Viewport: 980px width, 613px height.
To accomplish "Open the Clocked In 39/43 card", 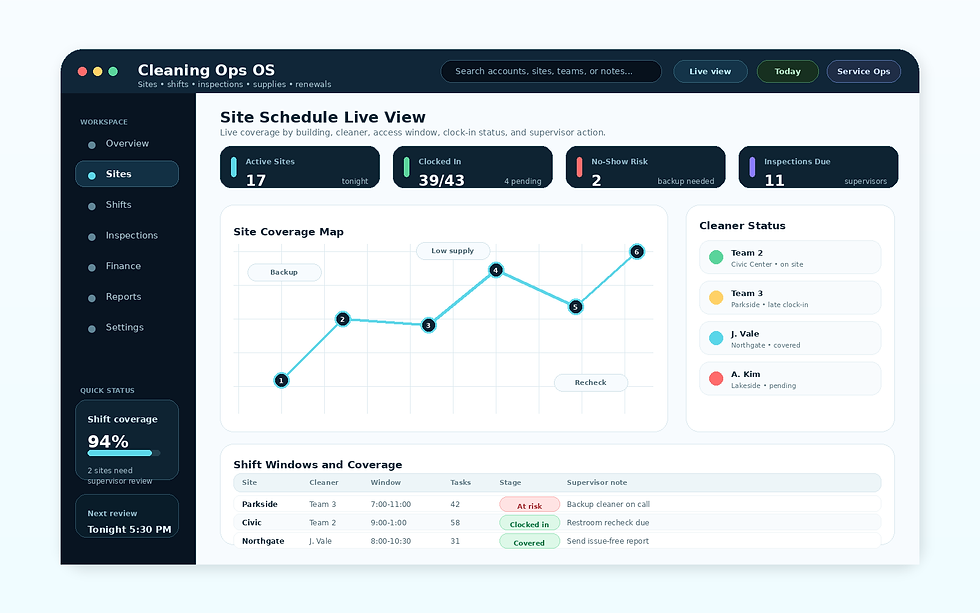I will coord(472,167).
